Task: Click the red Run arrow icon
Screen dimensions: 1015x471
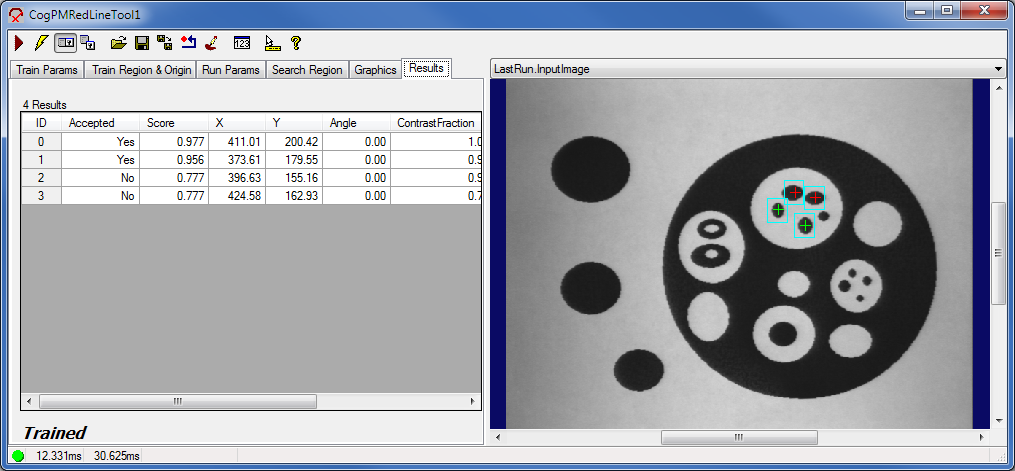Action: click(x=18, y=43)
